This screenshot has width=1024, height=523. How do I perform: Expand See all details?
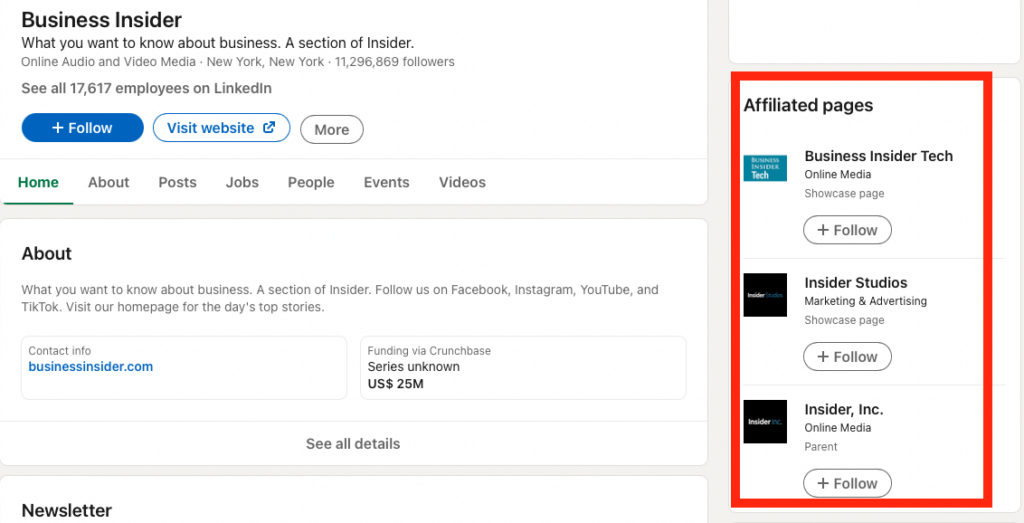[x=353, y=443]
